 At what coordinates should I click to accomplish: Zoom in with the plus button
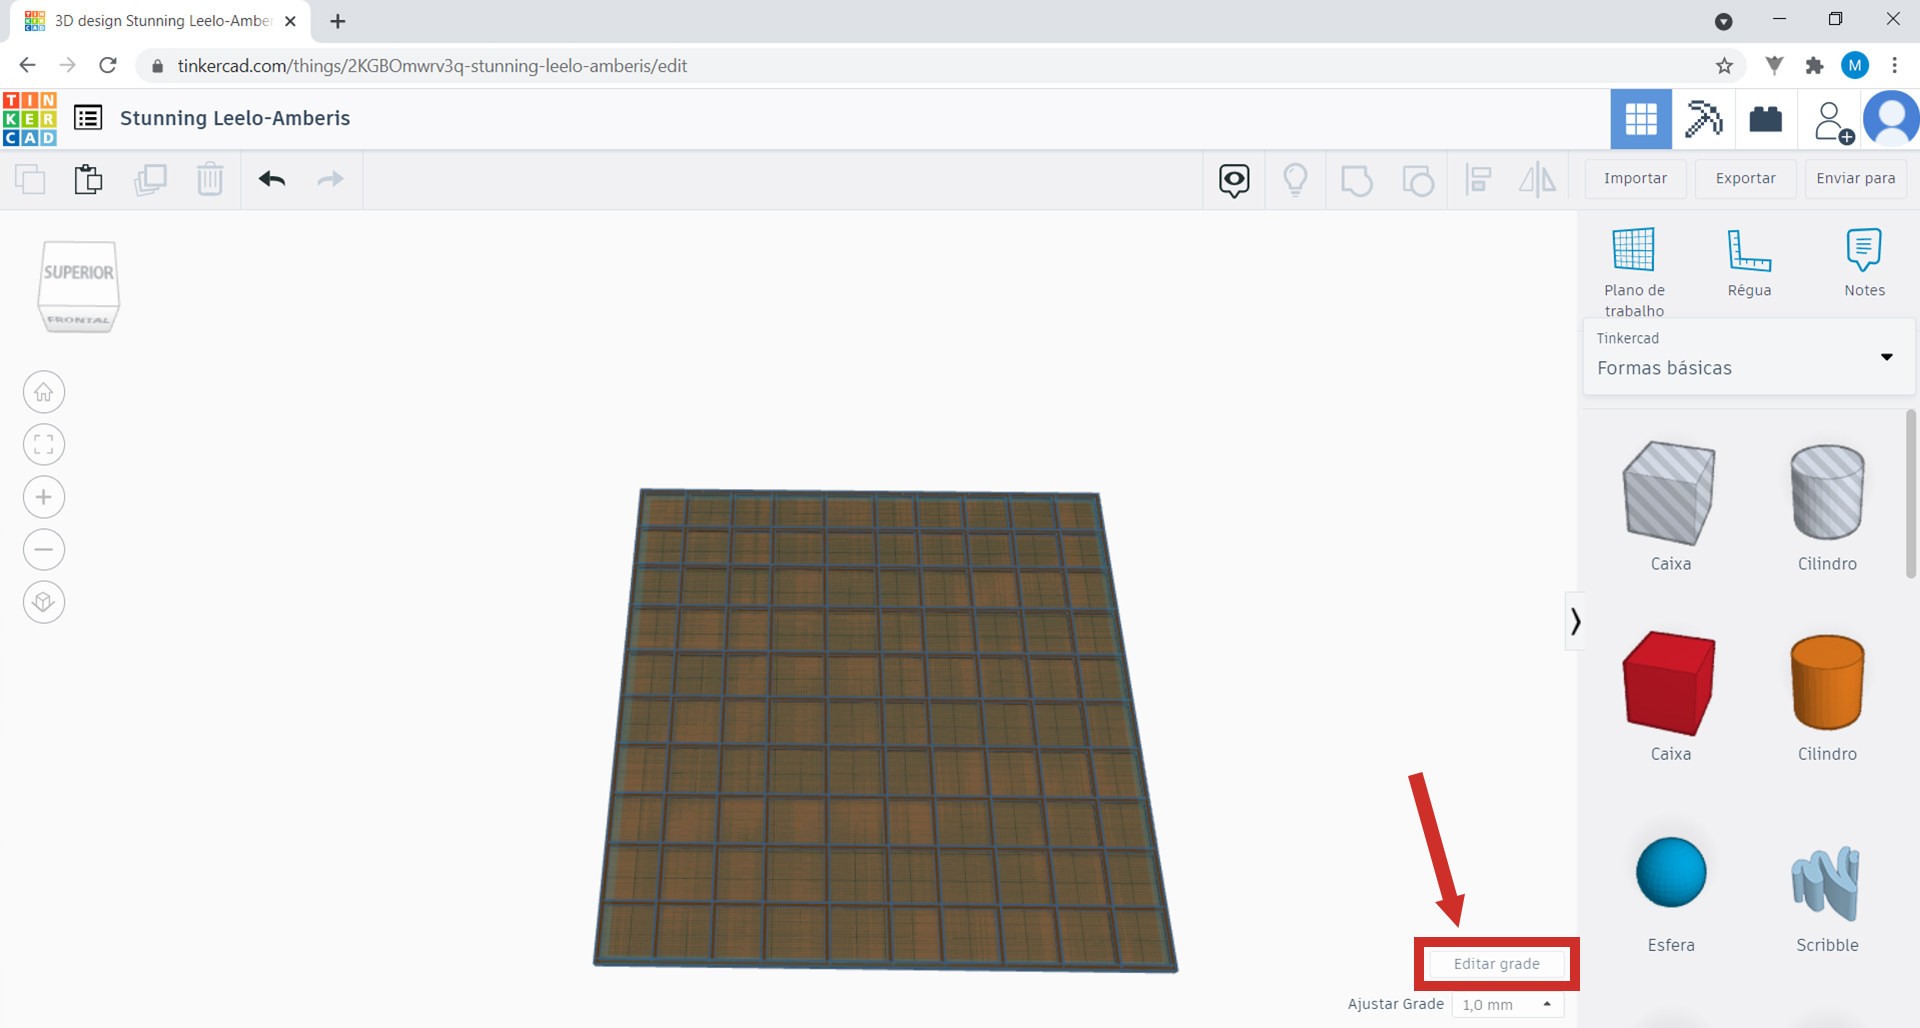[x=44, y=497]
